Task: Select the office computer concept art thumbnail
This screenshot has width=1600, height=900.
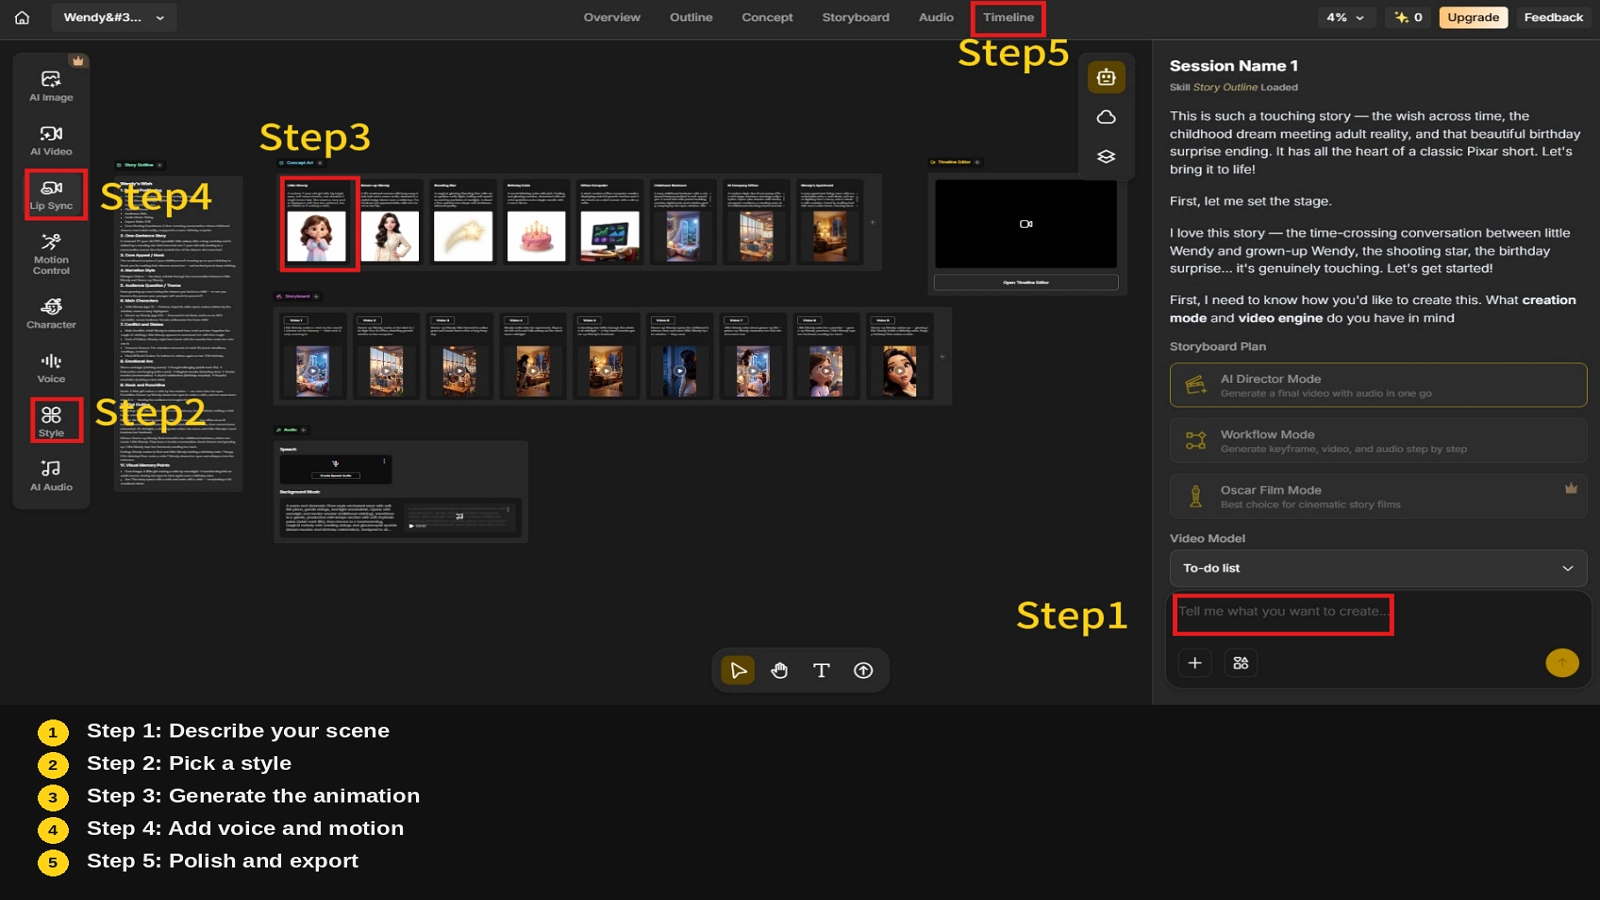Action: [610, 236]
